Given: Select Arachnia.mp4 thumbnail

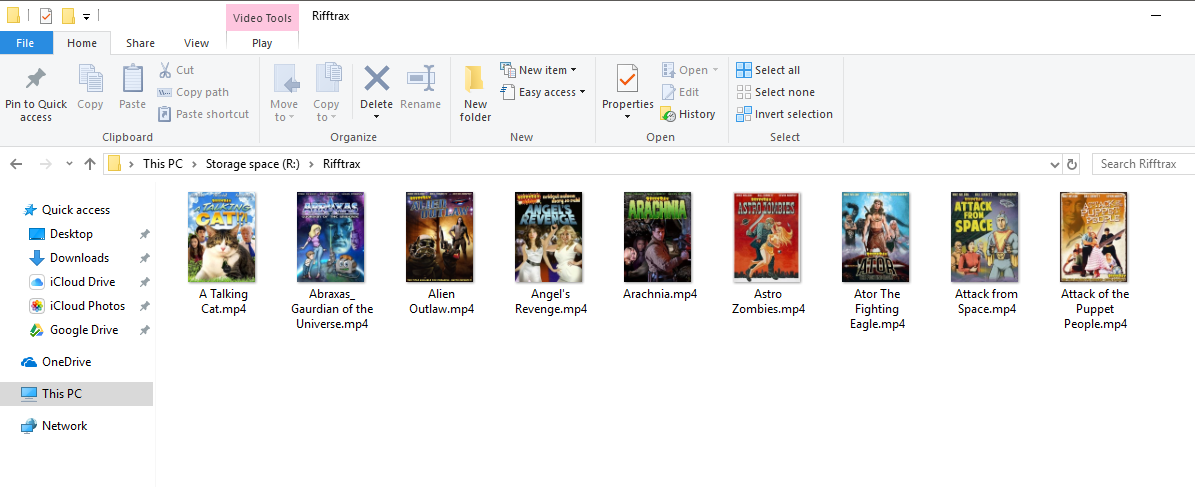Looking at the screenshot, I should 658,237.
